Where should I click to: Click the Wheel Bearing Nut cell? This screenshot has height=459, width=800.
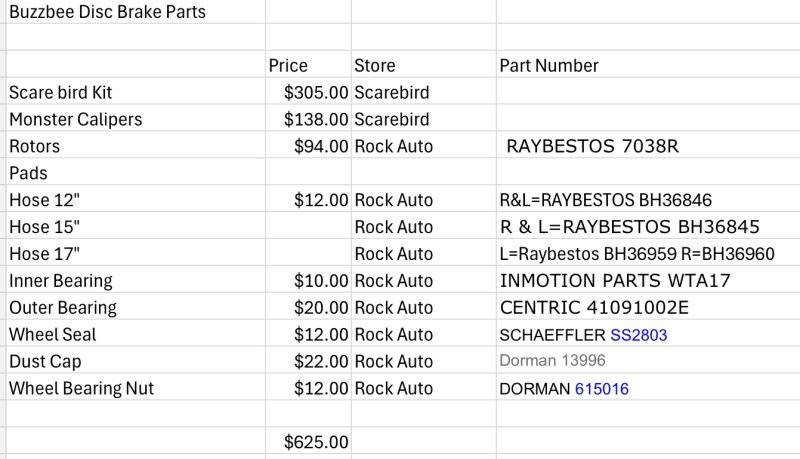[x=135, y=388]
